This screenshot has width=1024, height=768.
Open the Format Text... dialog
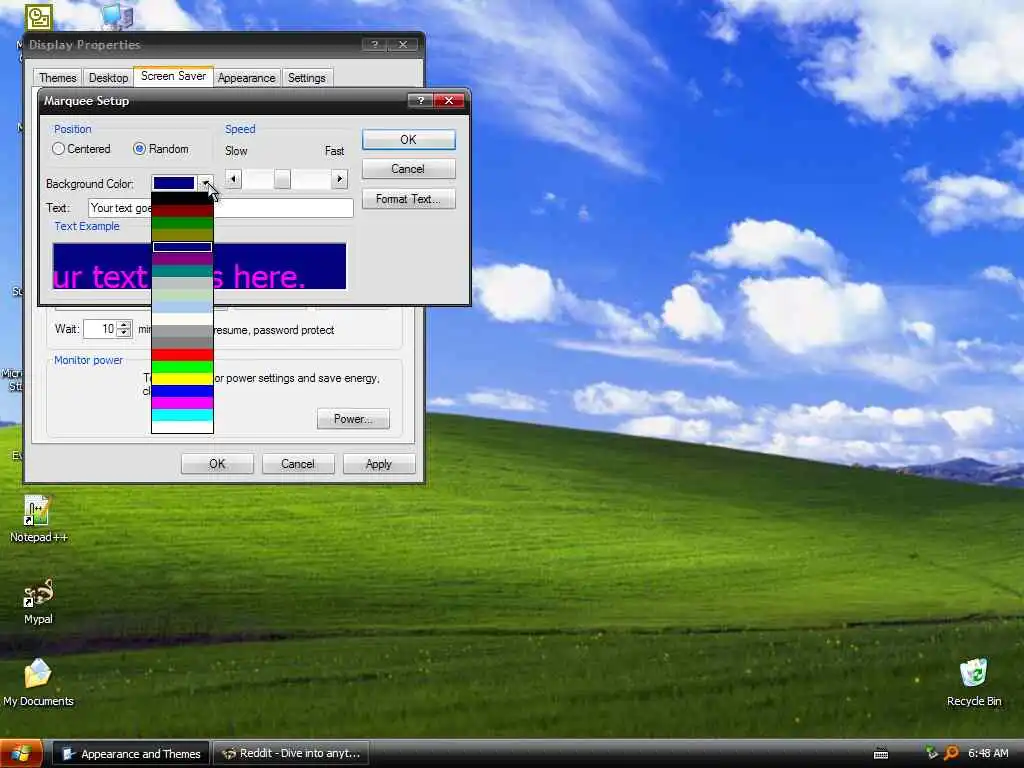point(408,199)
